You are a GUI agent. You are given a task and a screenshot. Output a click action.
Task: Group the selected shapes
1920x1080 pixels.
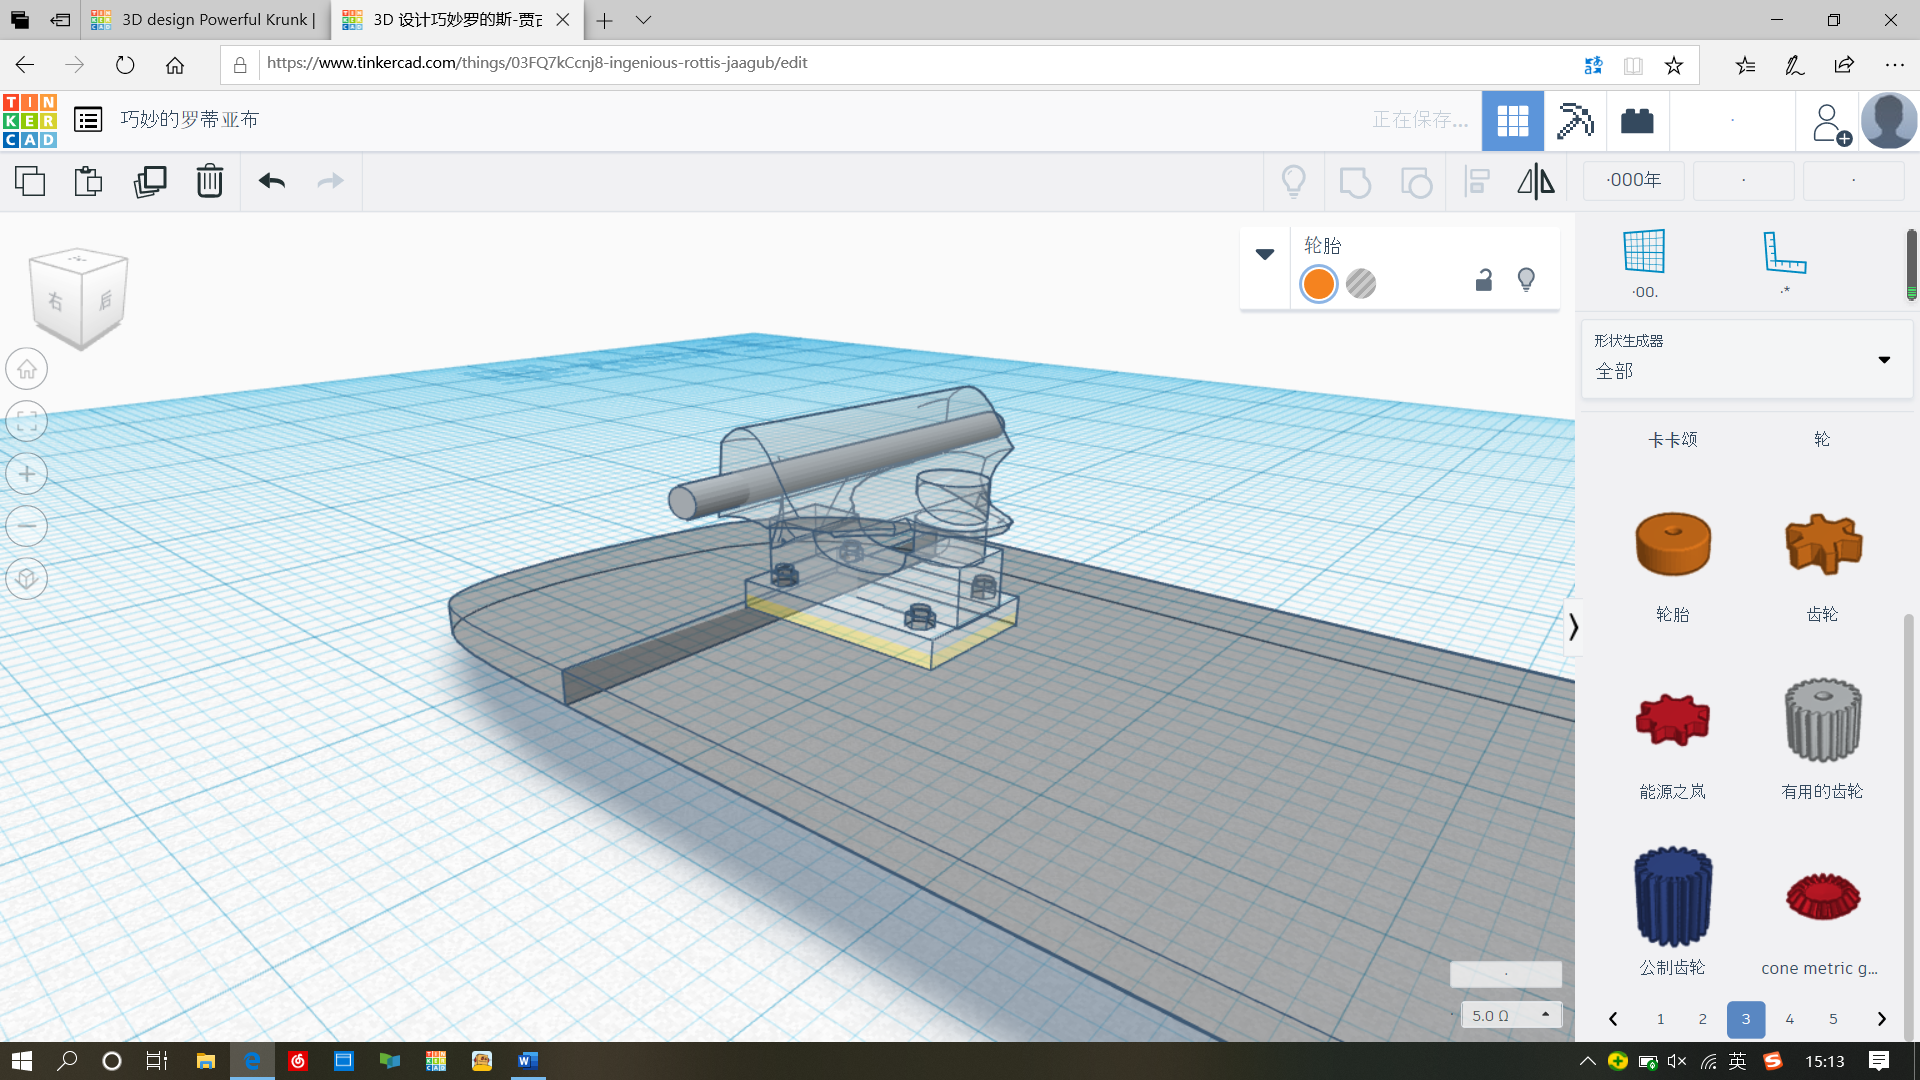pos(1355,182)
